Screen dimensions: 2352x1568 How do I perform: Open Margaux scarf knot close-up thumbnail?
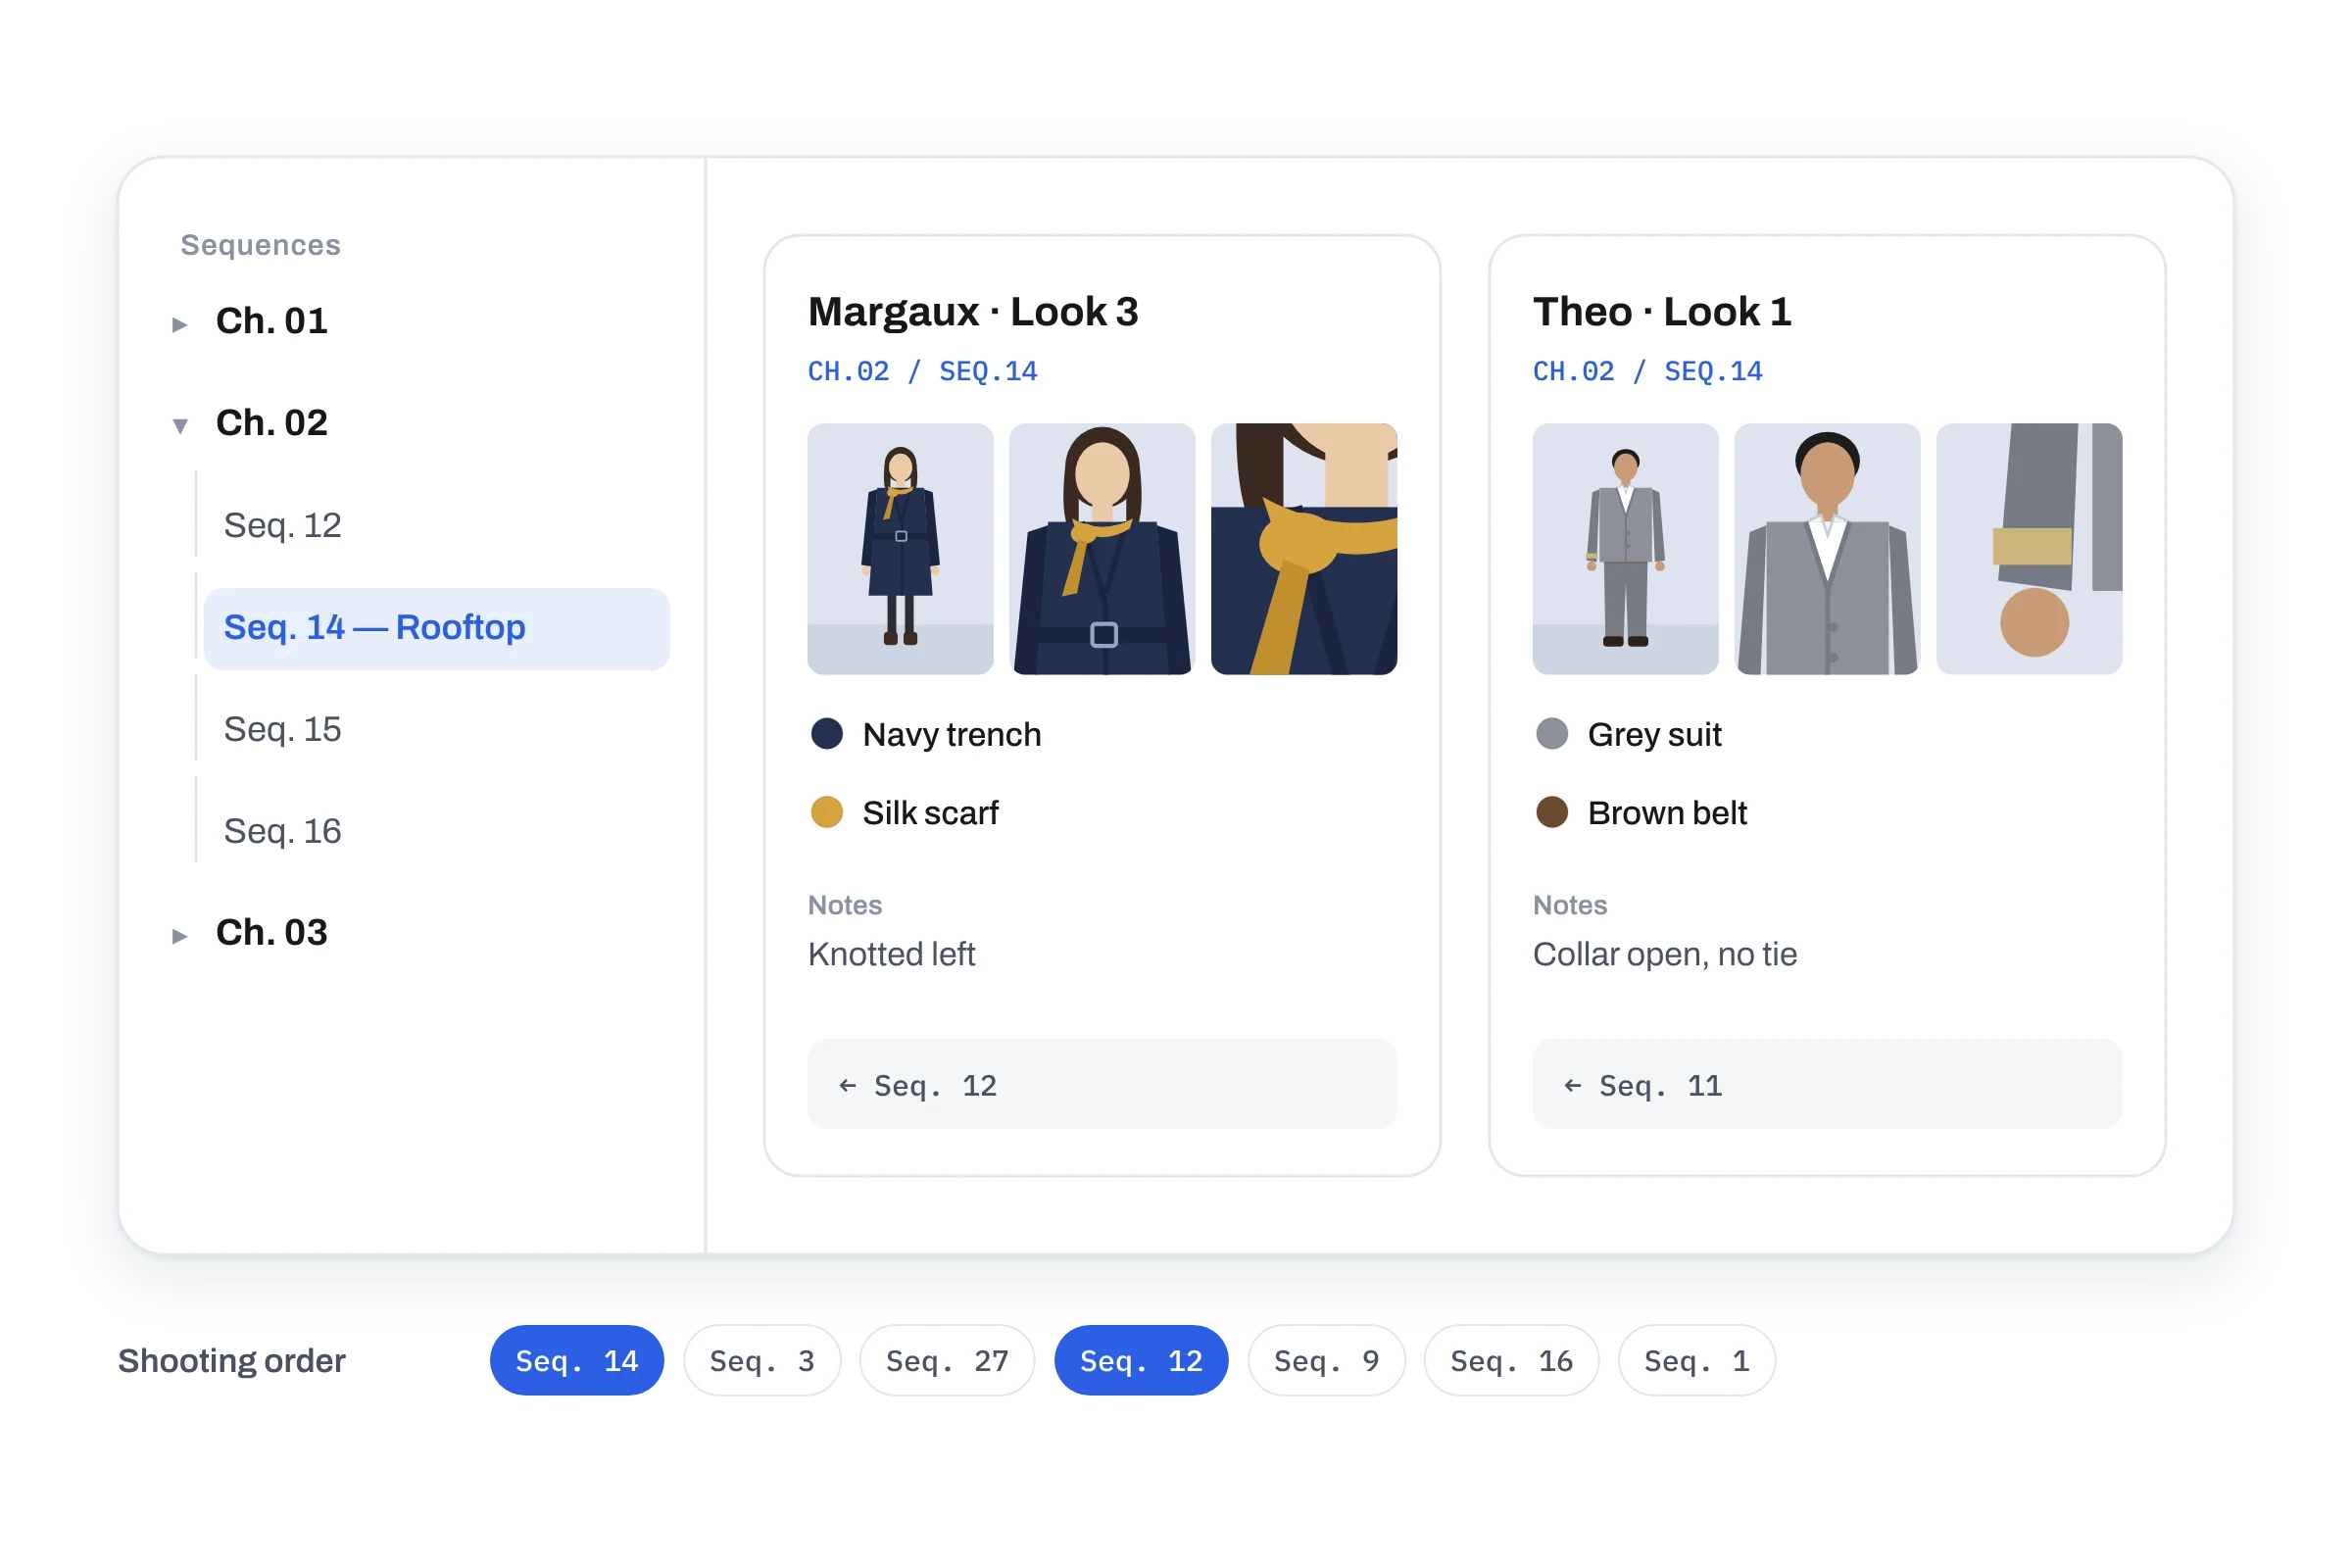1304,548
